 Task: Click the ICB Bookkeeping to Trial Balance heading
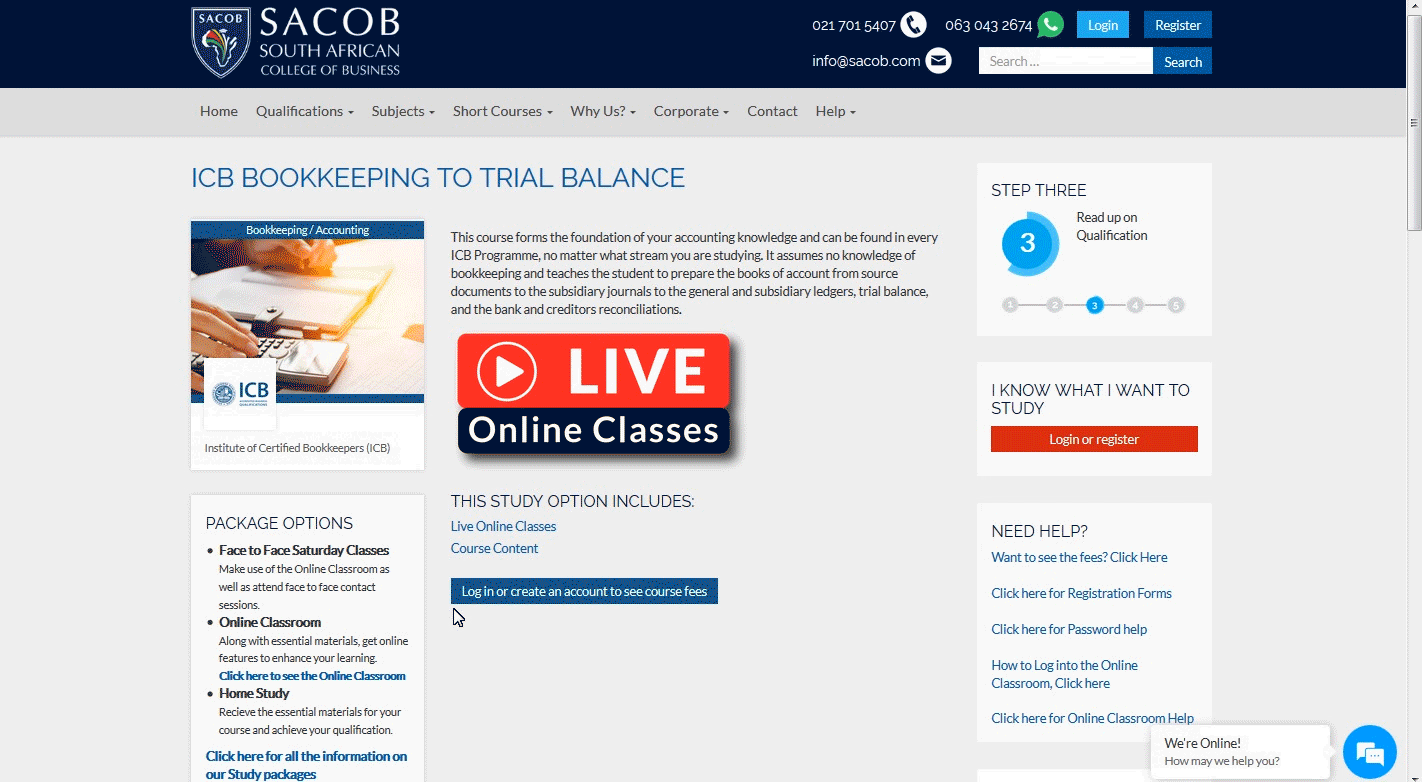(x=438, y=178)
